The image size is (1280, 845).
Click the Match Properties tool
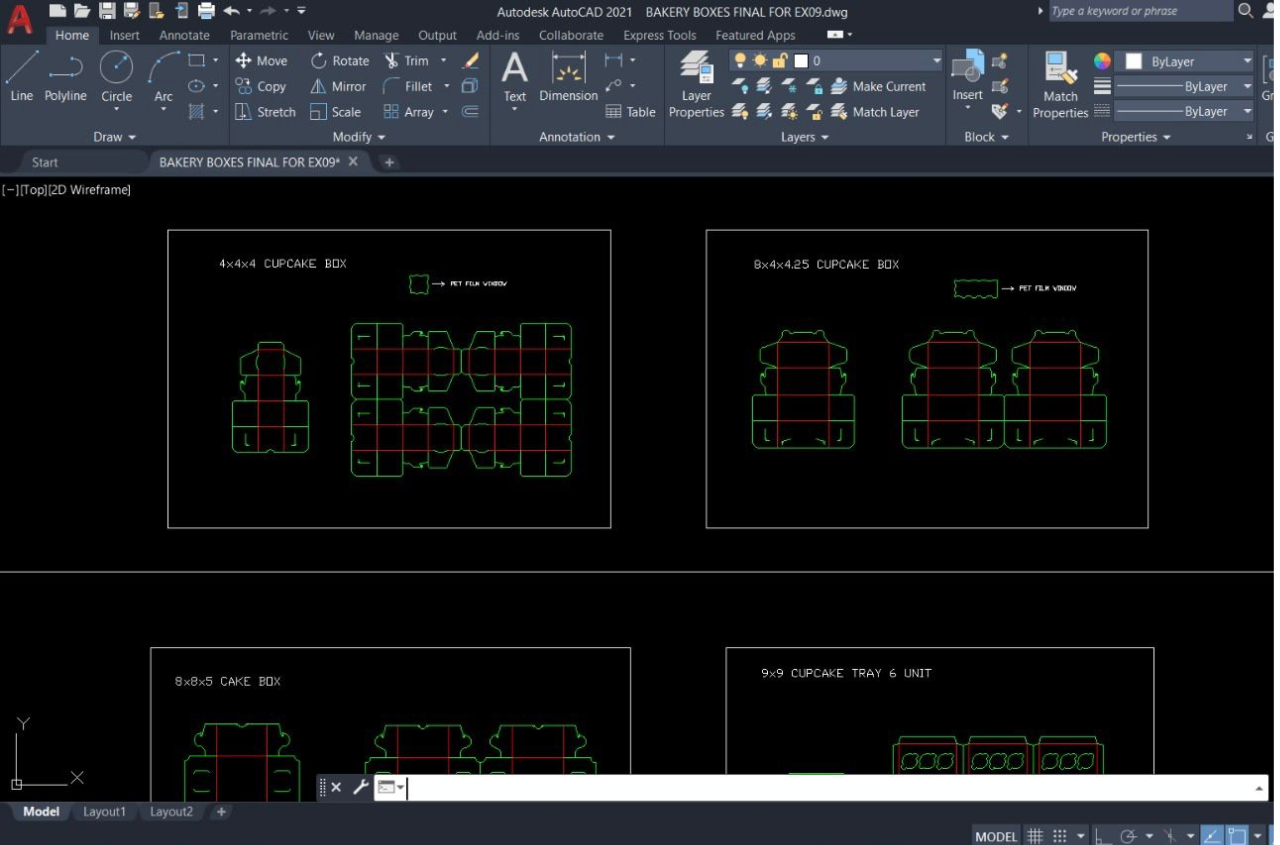[x=1060, y=85]
